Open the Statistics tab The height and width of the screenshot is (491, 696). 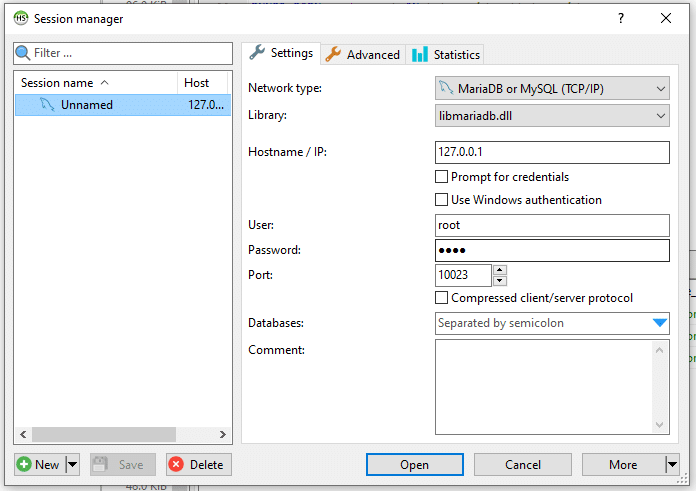(x=445, y=55)
